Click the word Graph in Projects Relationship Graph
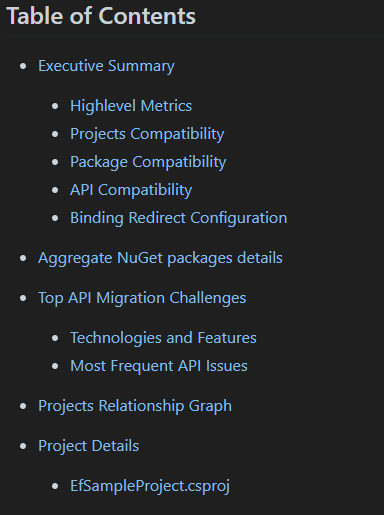 [x=210, y=406]
